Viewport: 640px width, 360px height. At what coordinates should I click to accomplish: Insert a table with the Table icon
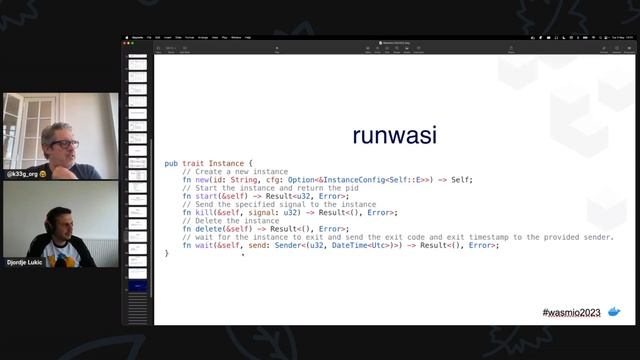pos(368,49)
